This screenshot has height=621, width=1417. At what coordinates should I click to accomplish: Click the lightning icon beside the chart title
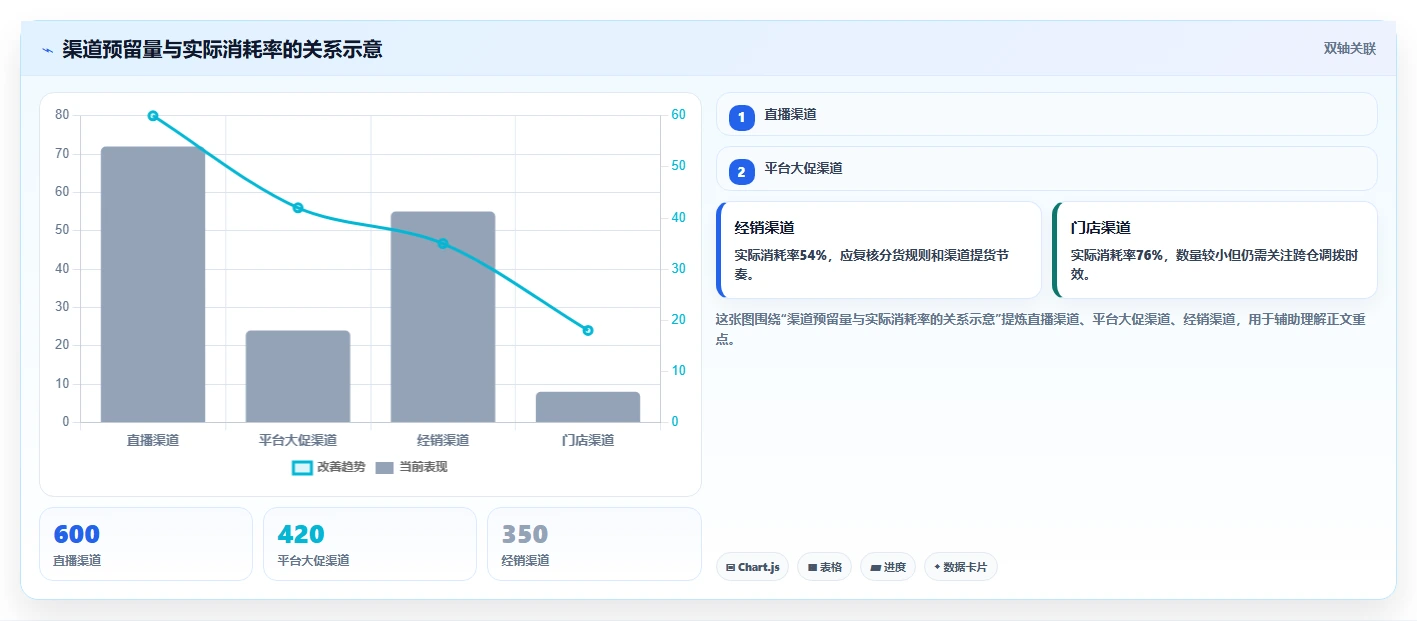tap(47, 50)
